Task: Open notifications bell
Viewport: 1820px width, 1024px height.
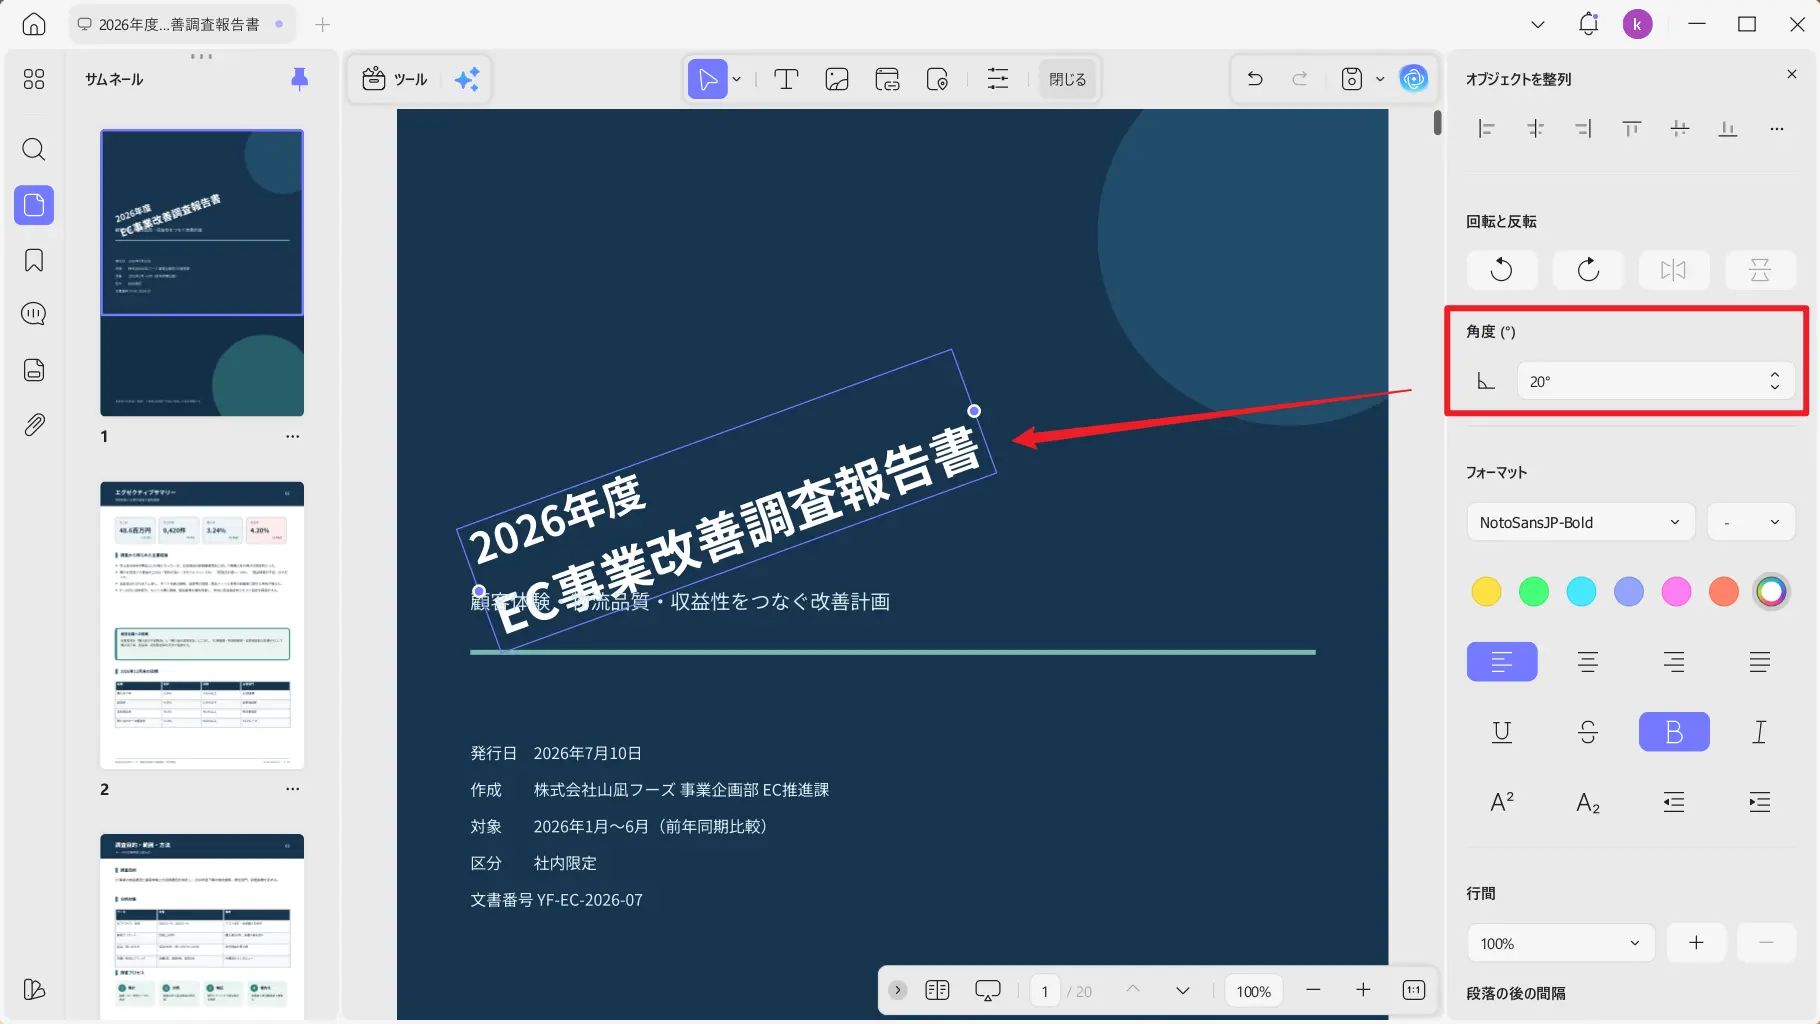Action: pyautogui.click(x=1588, y=24)
